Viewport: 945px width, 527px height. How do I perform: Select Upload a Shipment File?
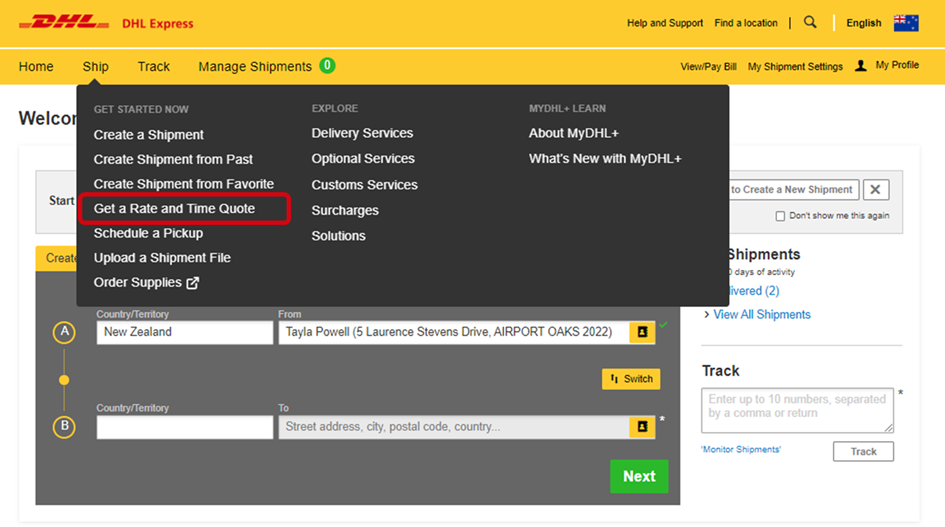pyautogui.click(x=162, y=258)
